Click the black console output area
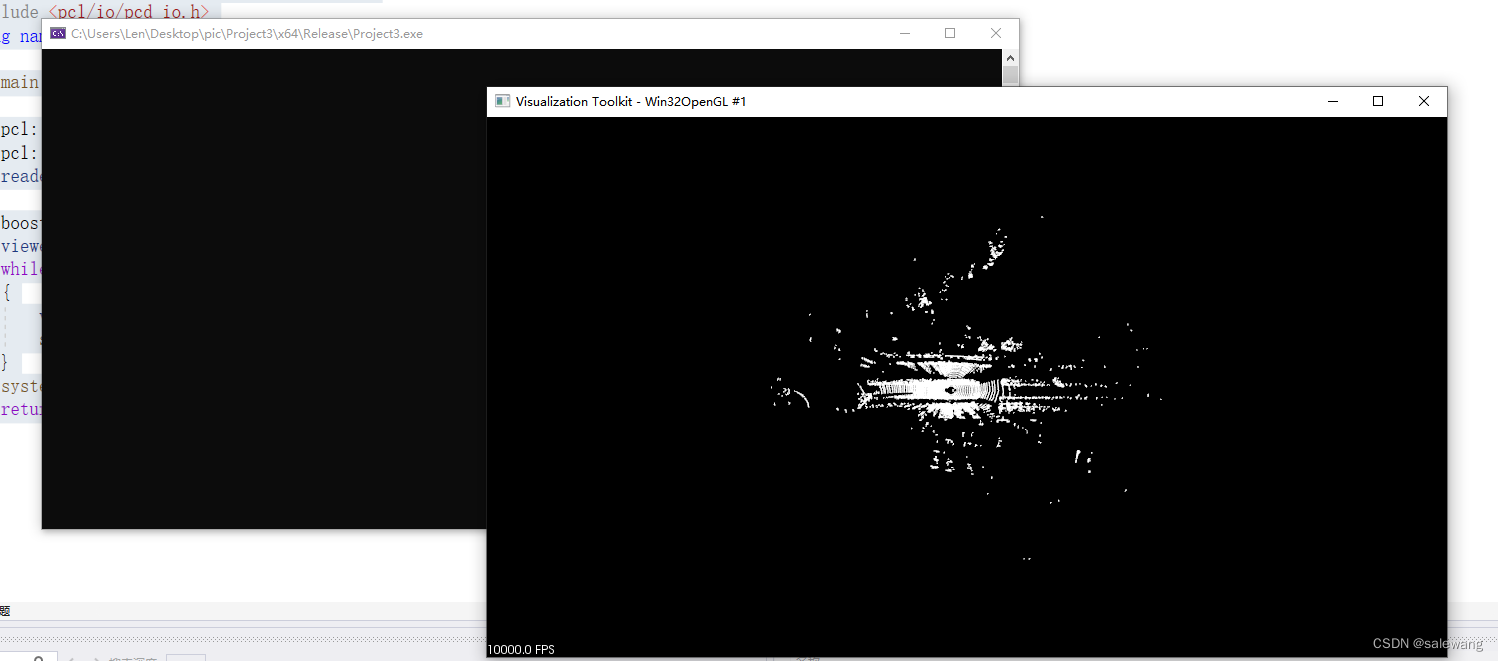Viewport: 1498px width, 661px height. [x=264, y=288]
